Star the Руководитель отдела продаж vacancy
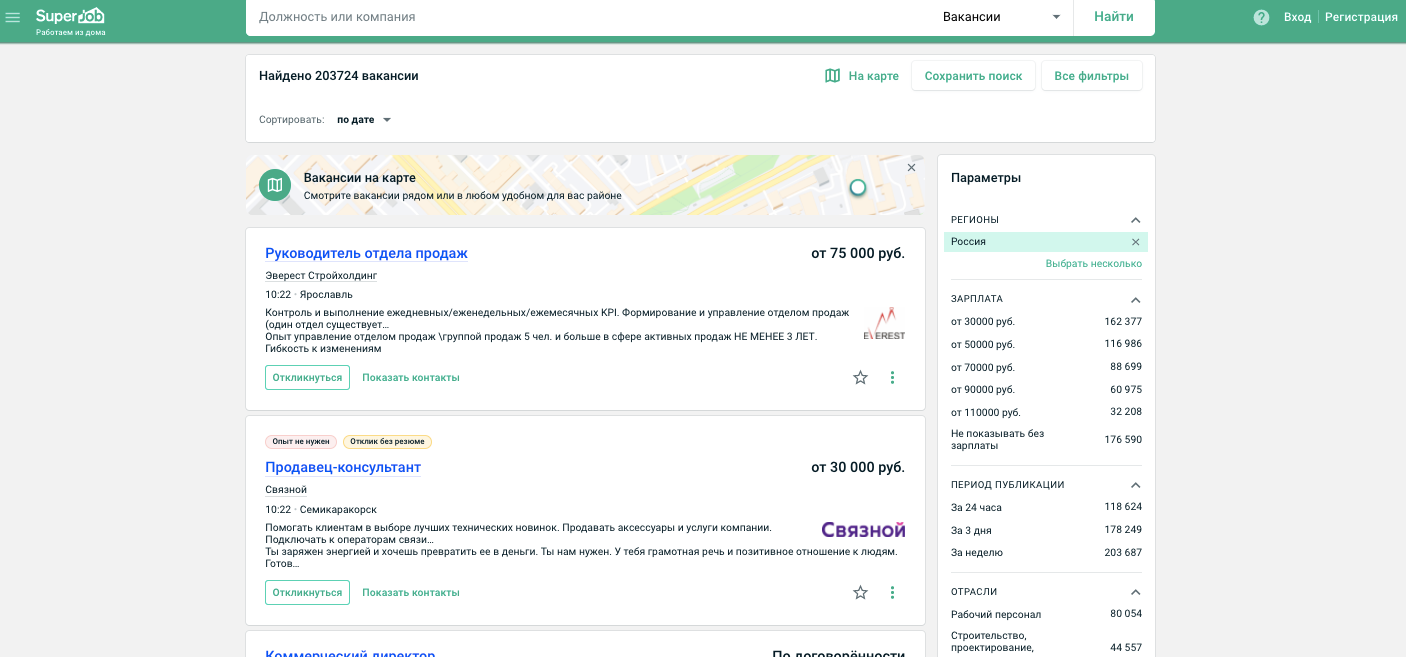The image size is (1406, 657). click(x=860, y=378)
